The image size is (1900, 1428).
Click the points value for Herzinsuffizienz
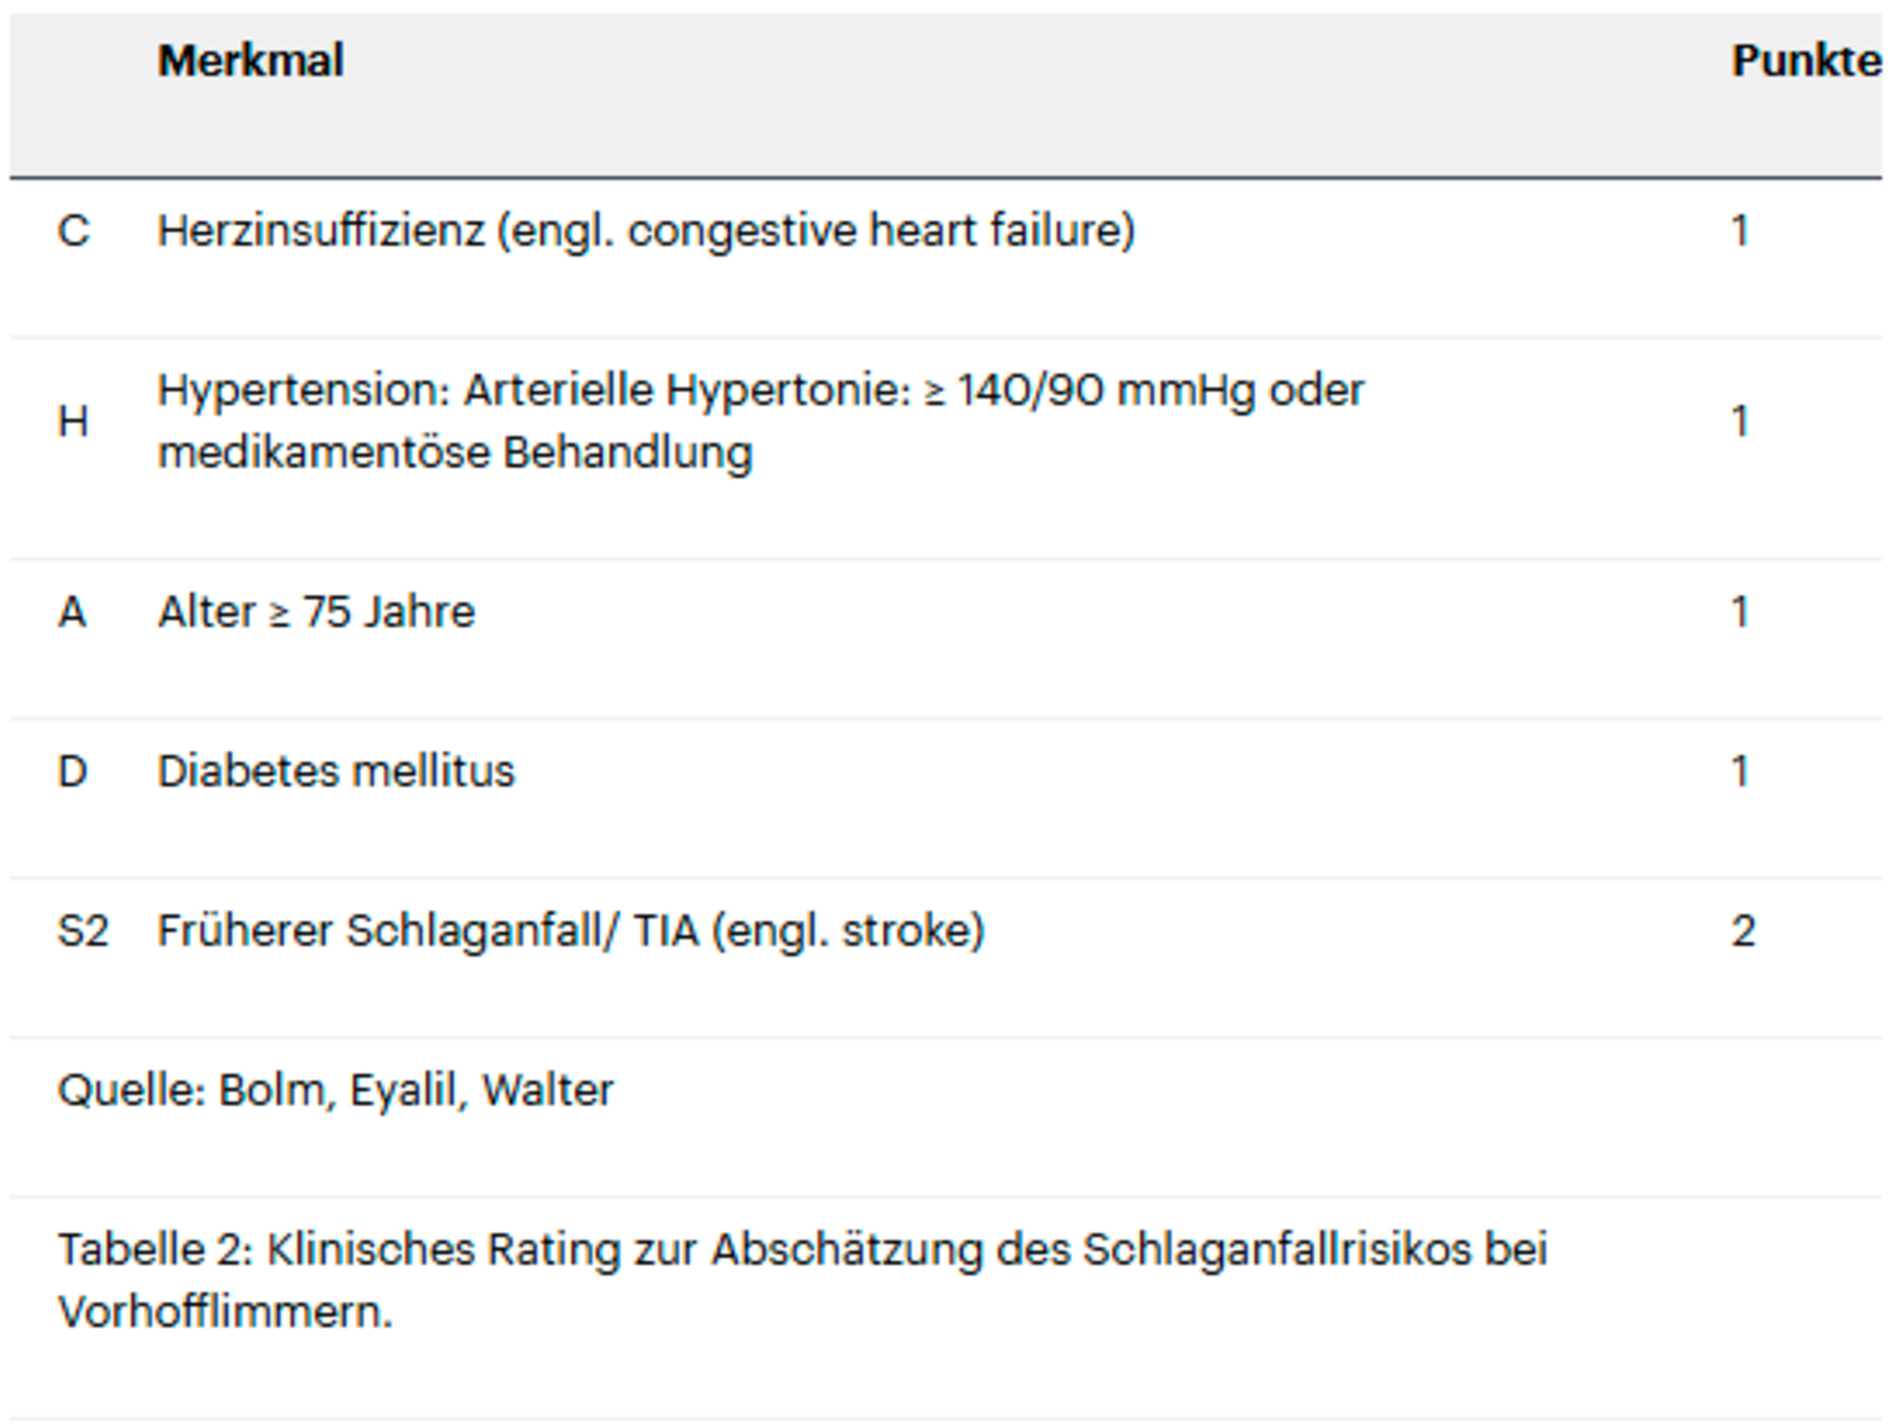point(1740,231)
